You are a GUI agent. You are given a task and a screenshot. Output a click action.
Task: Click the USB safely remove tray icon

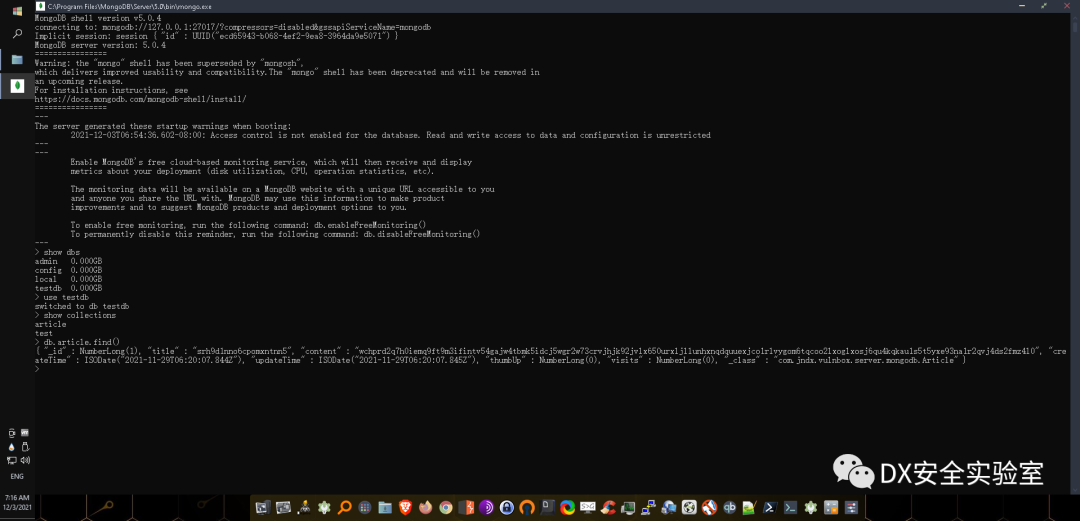click(25, 447)
